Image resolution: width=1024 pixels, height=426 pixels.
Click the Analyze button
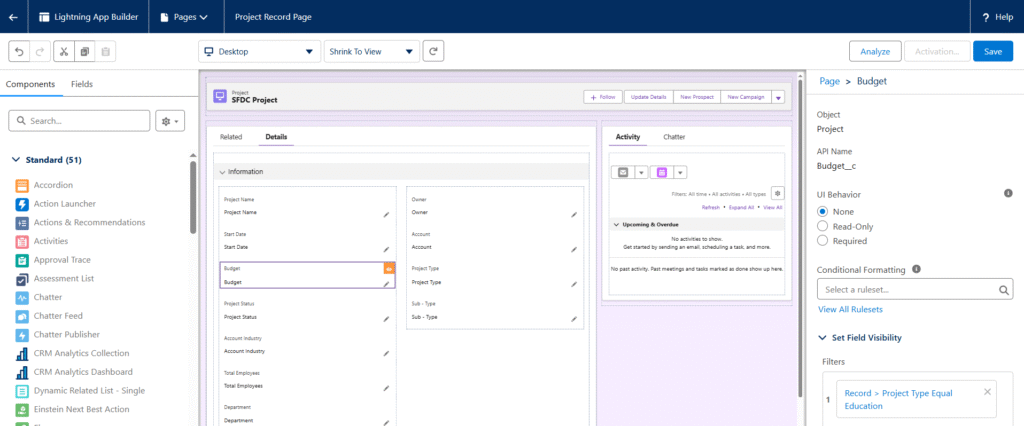[x=875, y=51]
